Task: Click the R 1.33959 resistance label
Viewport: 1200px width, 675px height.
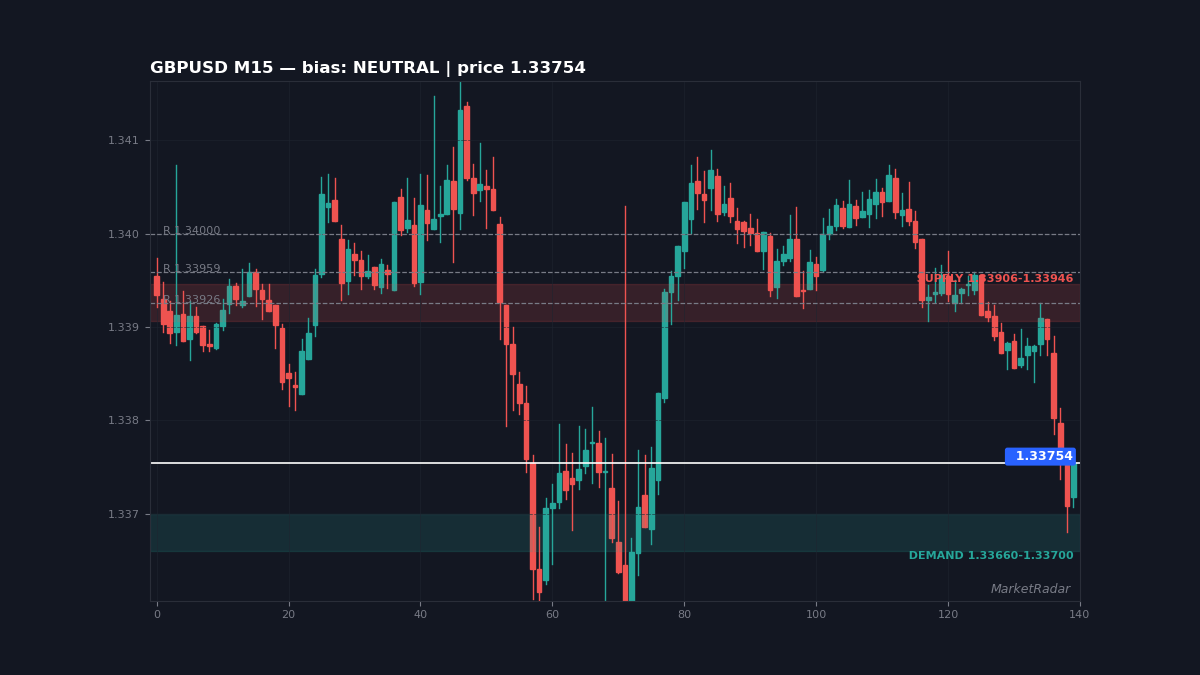Action: 191,269
